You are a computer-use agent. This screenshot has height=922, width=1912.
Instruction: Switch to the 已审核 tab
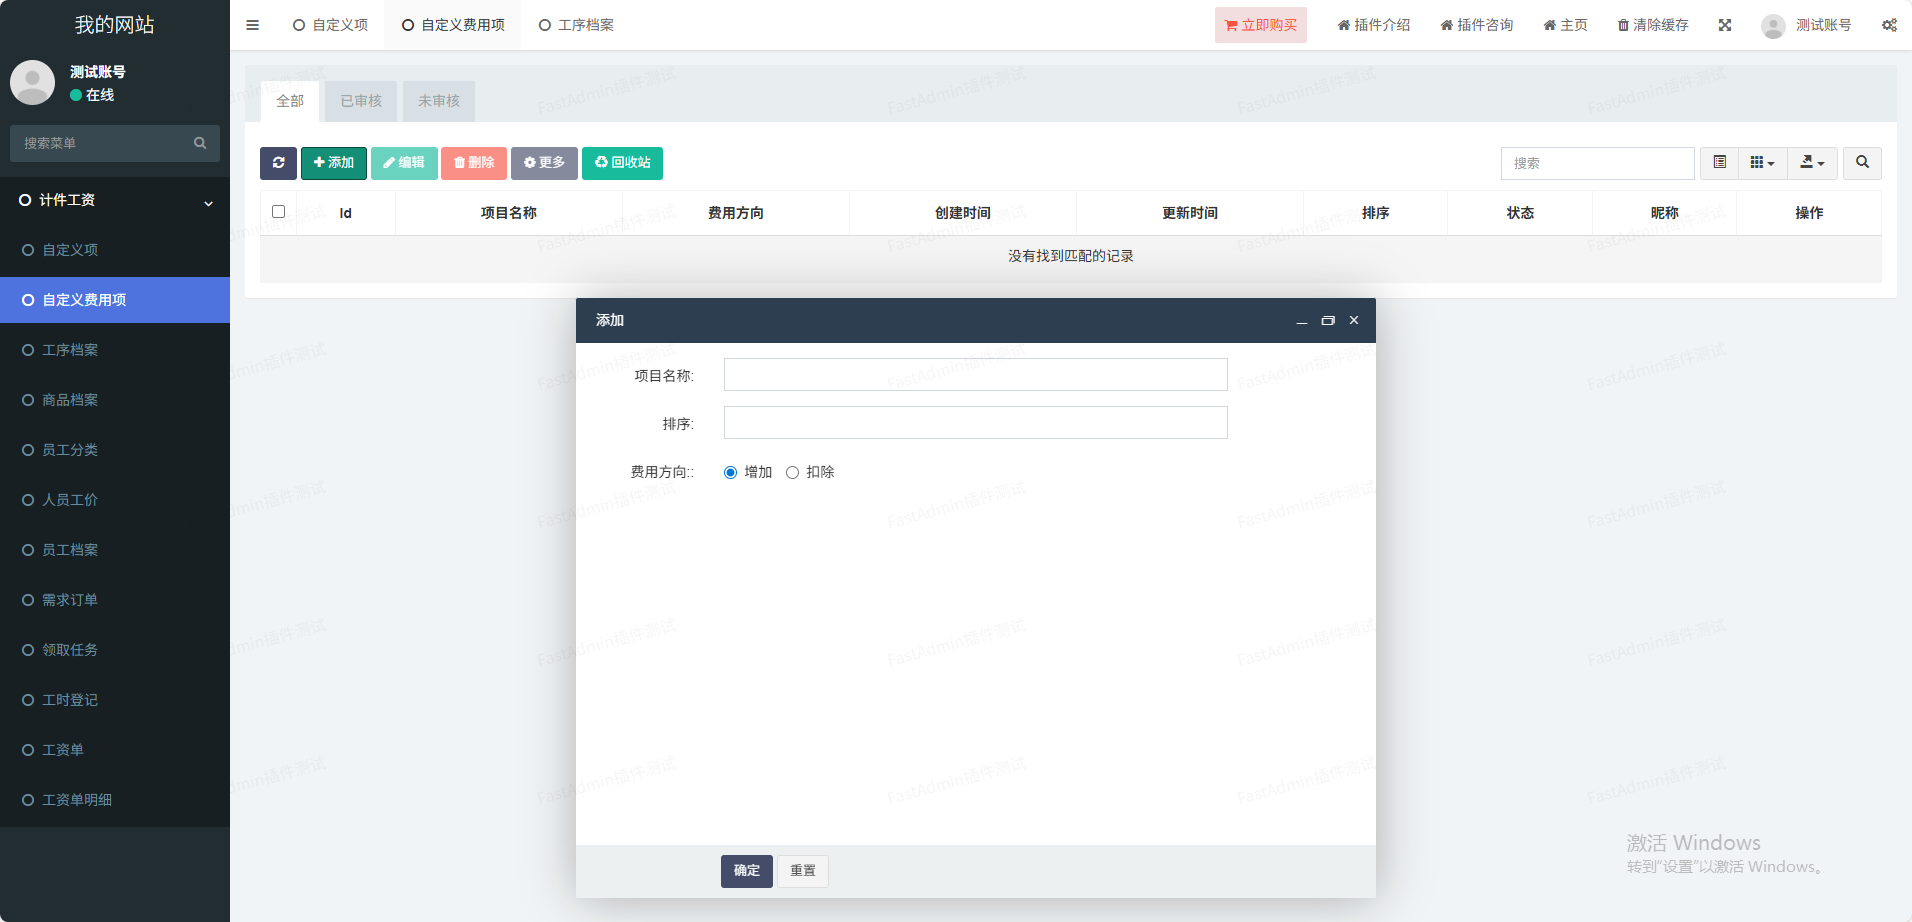coord(361,101)
